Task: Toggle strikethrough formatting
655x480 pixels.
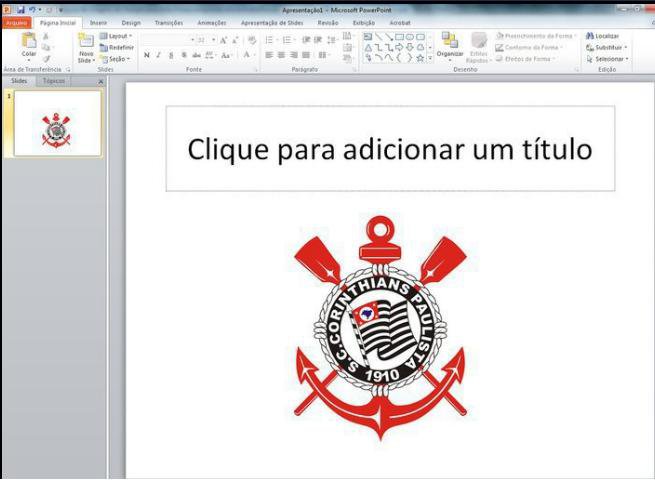Action: (x=196, y=55)
